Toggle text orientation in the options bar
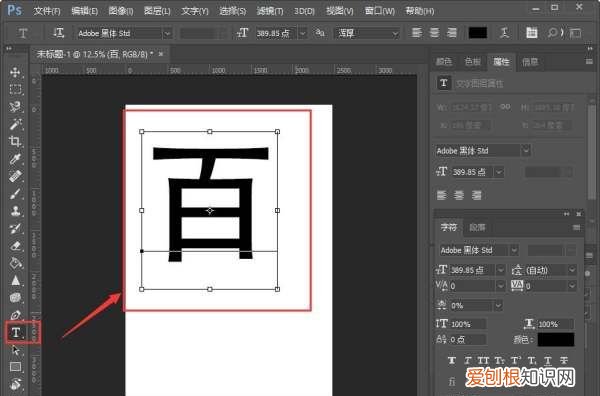 (x=59, y=33)
